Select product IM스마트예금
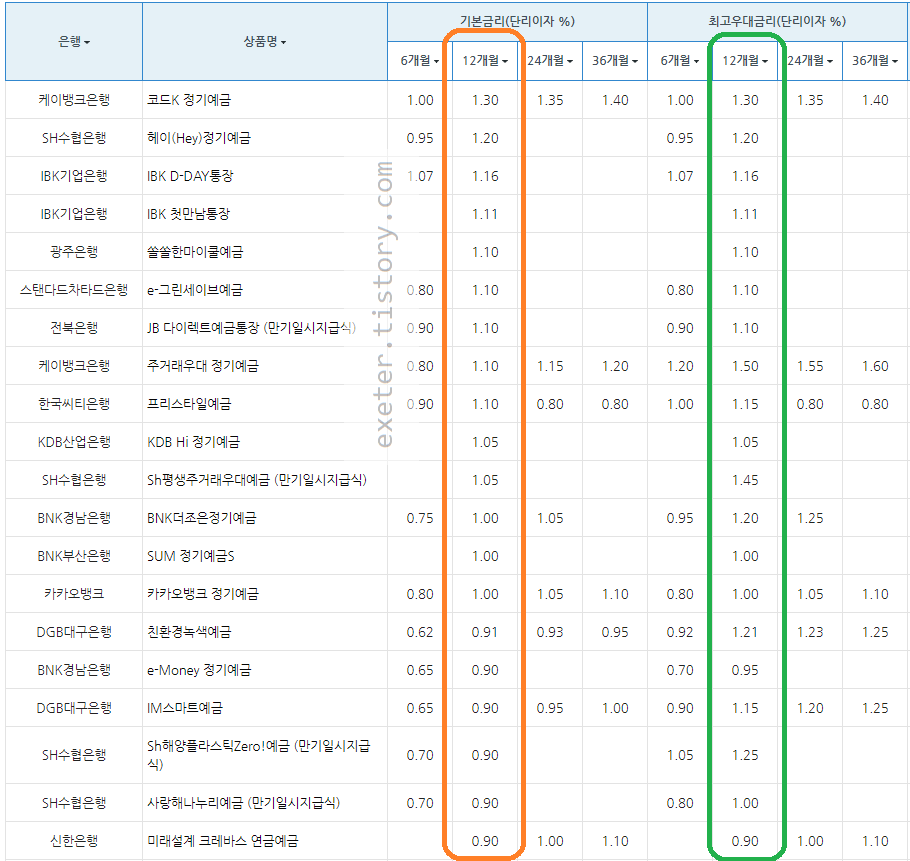This screenshot has height=861, width=910. [185, 708]
